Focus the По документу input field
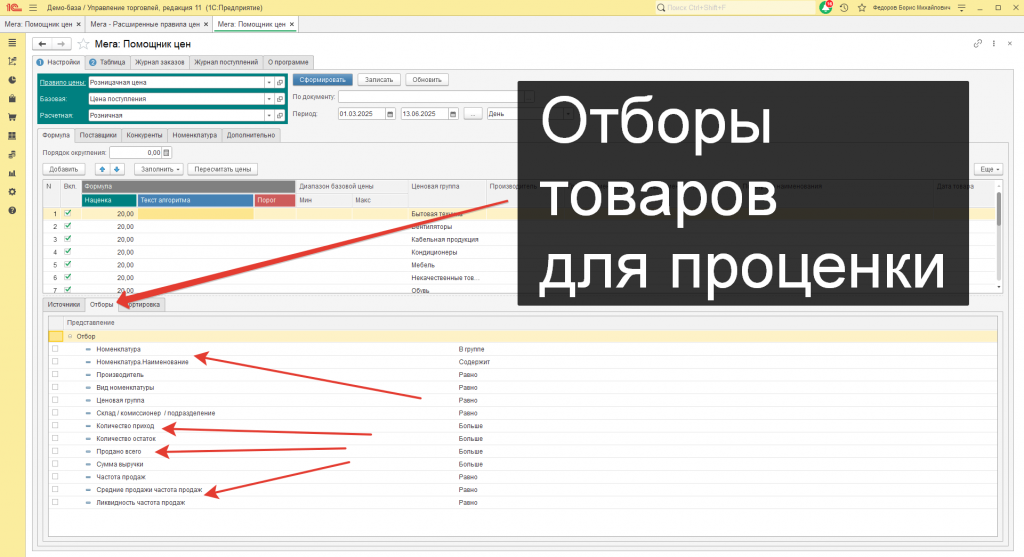Image resolution: width=1024 pixels, height=557 pixels. pos(429,97)
